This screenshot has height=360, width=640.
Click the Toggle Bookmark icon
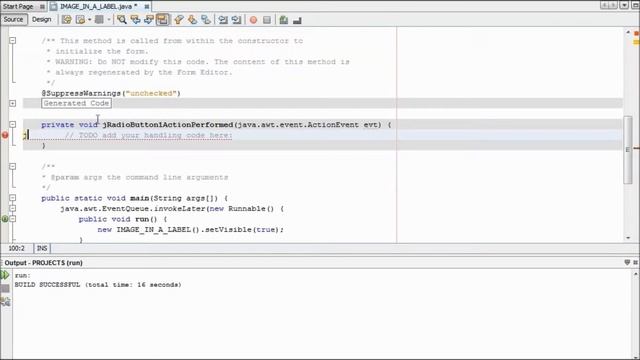[206, 20]
